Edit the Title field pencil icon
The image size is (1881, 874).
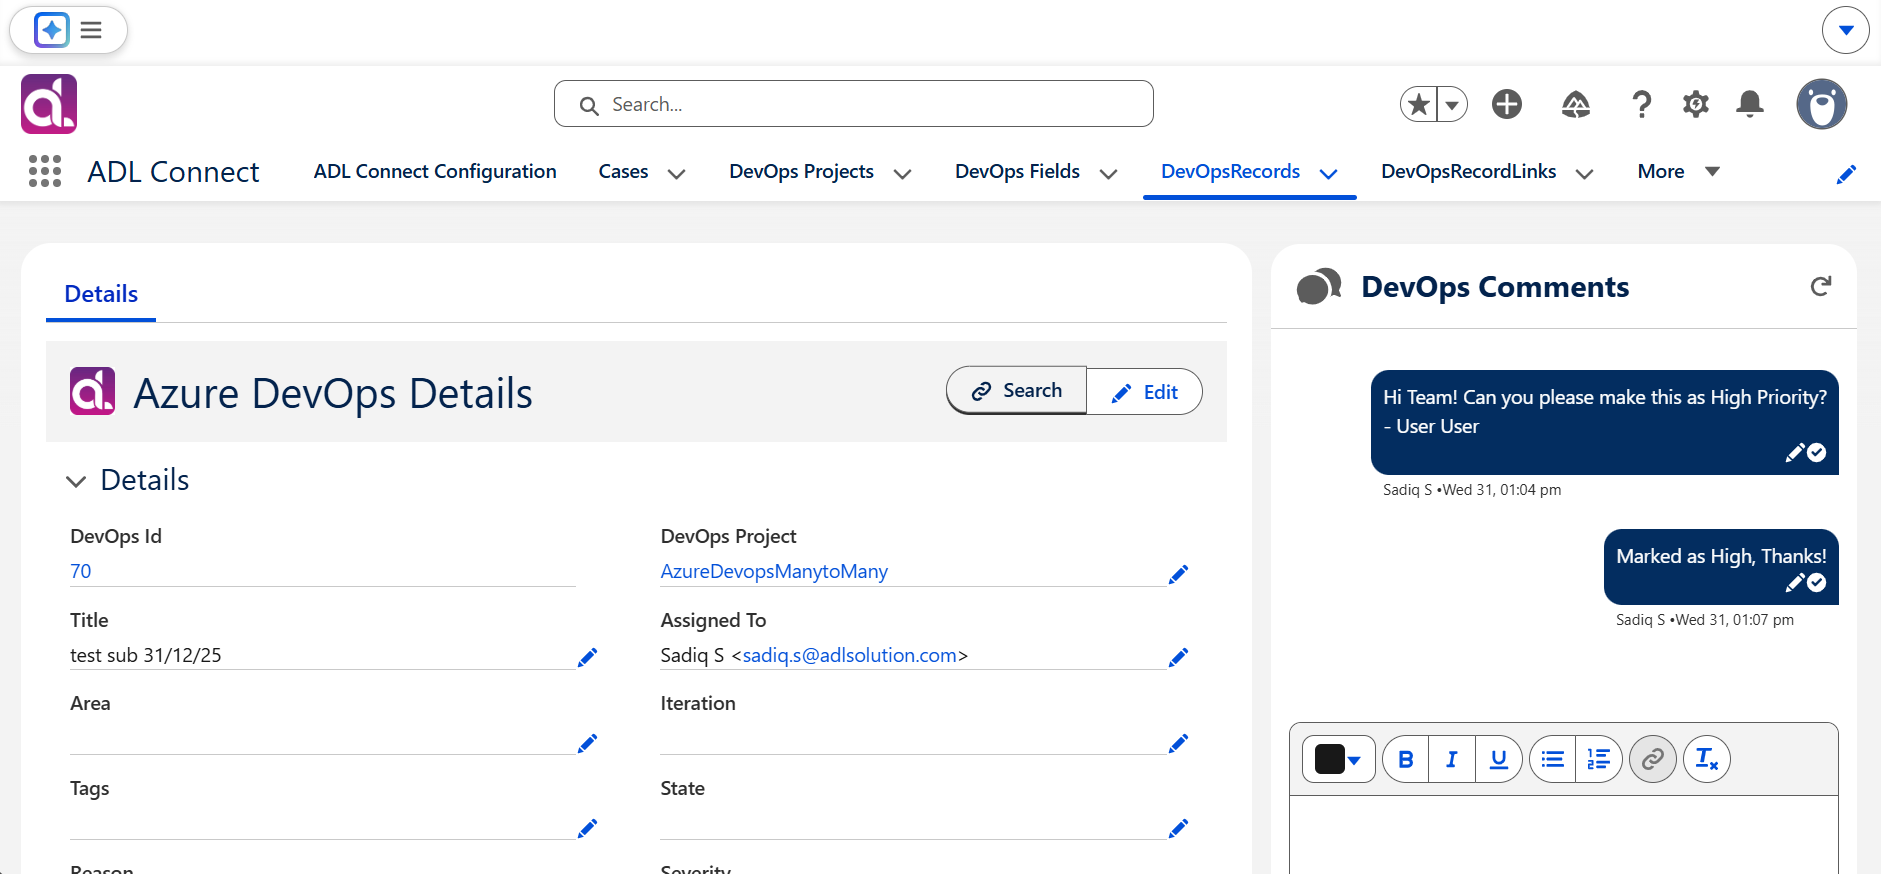point(587,657)
